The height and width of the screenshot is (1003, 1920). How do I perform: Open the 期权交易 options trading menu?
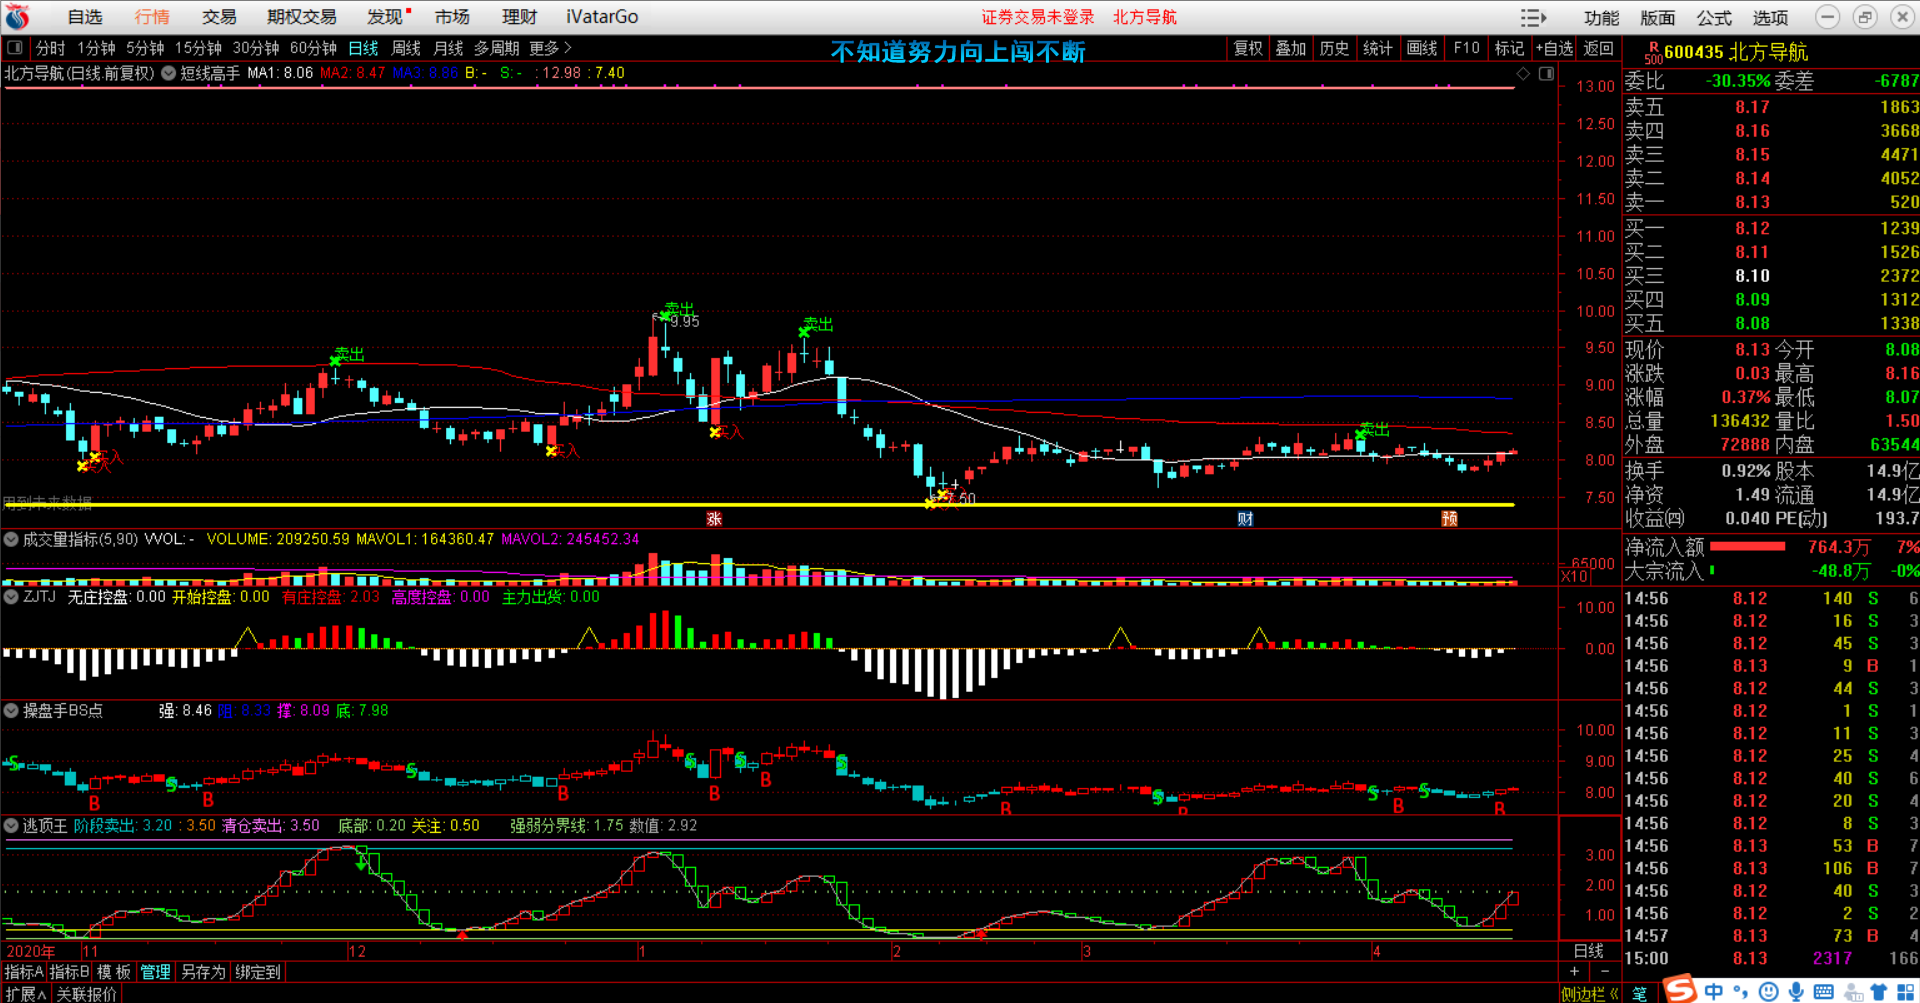(302, 17)
